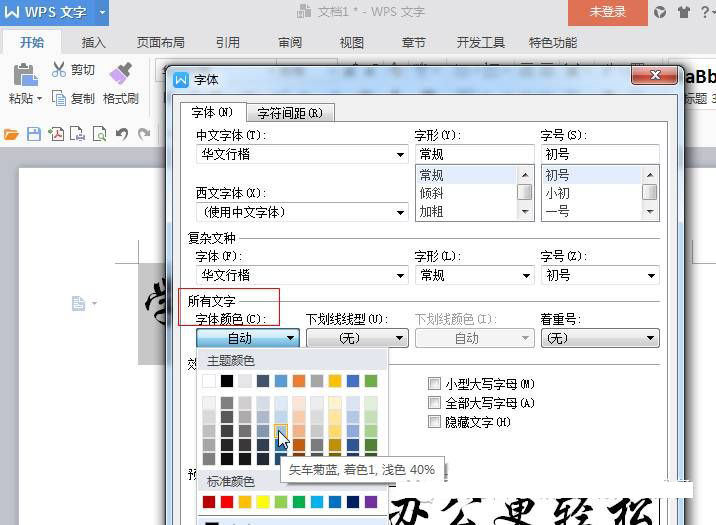Click the Export to PDF icon
The image size is (716, 525).
tap(56, 134)
